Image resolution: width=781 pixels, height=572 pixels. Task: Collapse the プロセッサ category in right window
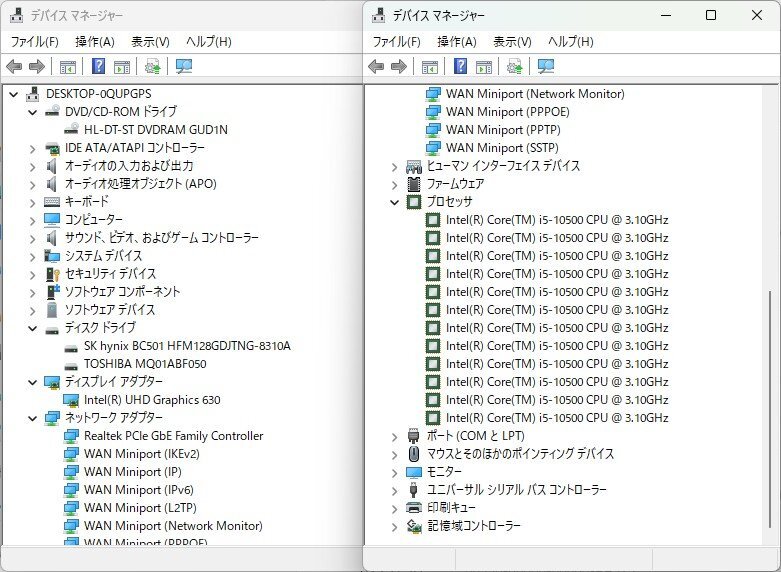click(395, 202)
